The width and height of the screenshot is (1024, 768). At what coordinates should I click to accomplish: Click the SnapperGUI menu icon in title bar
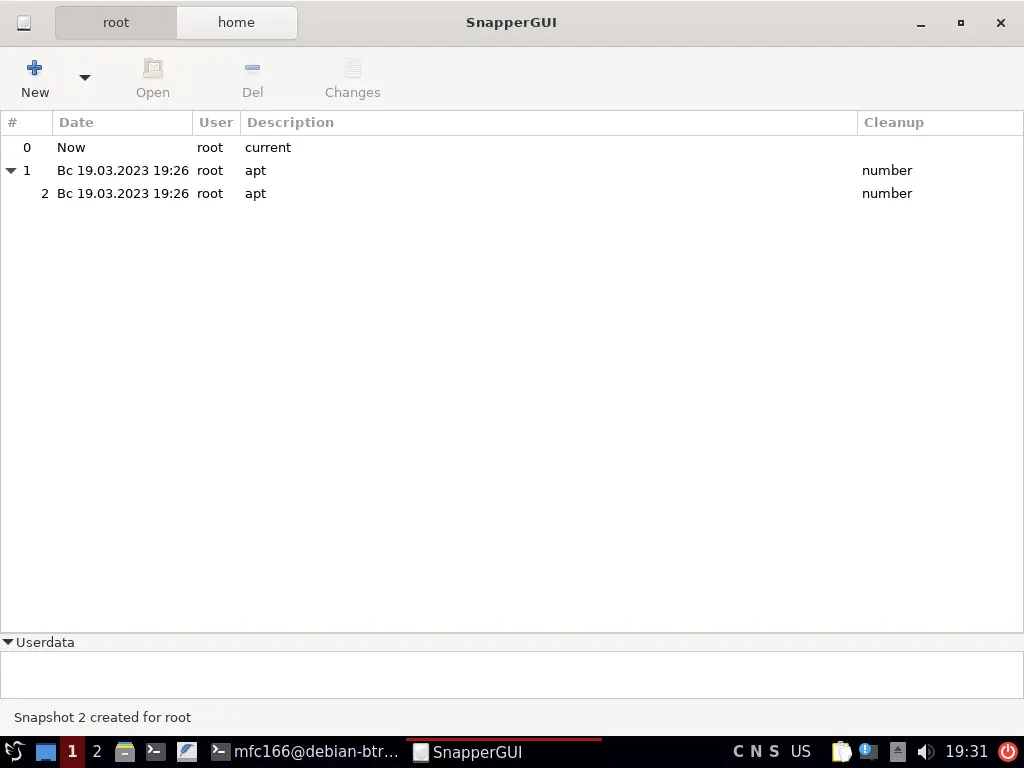coord(24,23)
